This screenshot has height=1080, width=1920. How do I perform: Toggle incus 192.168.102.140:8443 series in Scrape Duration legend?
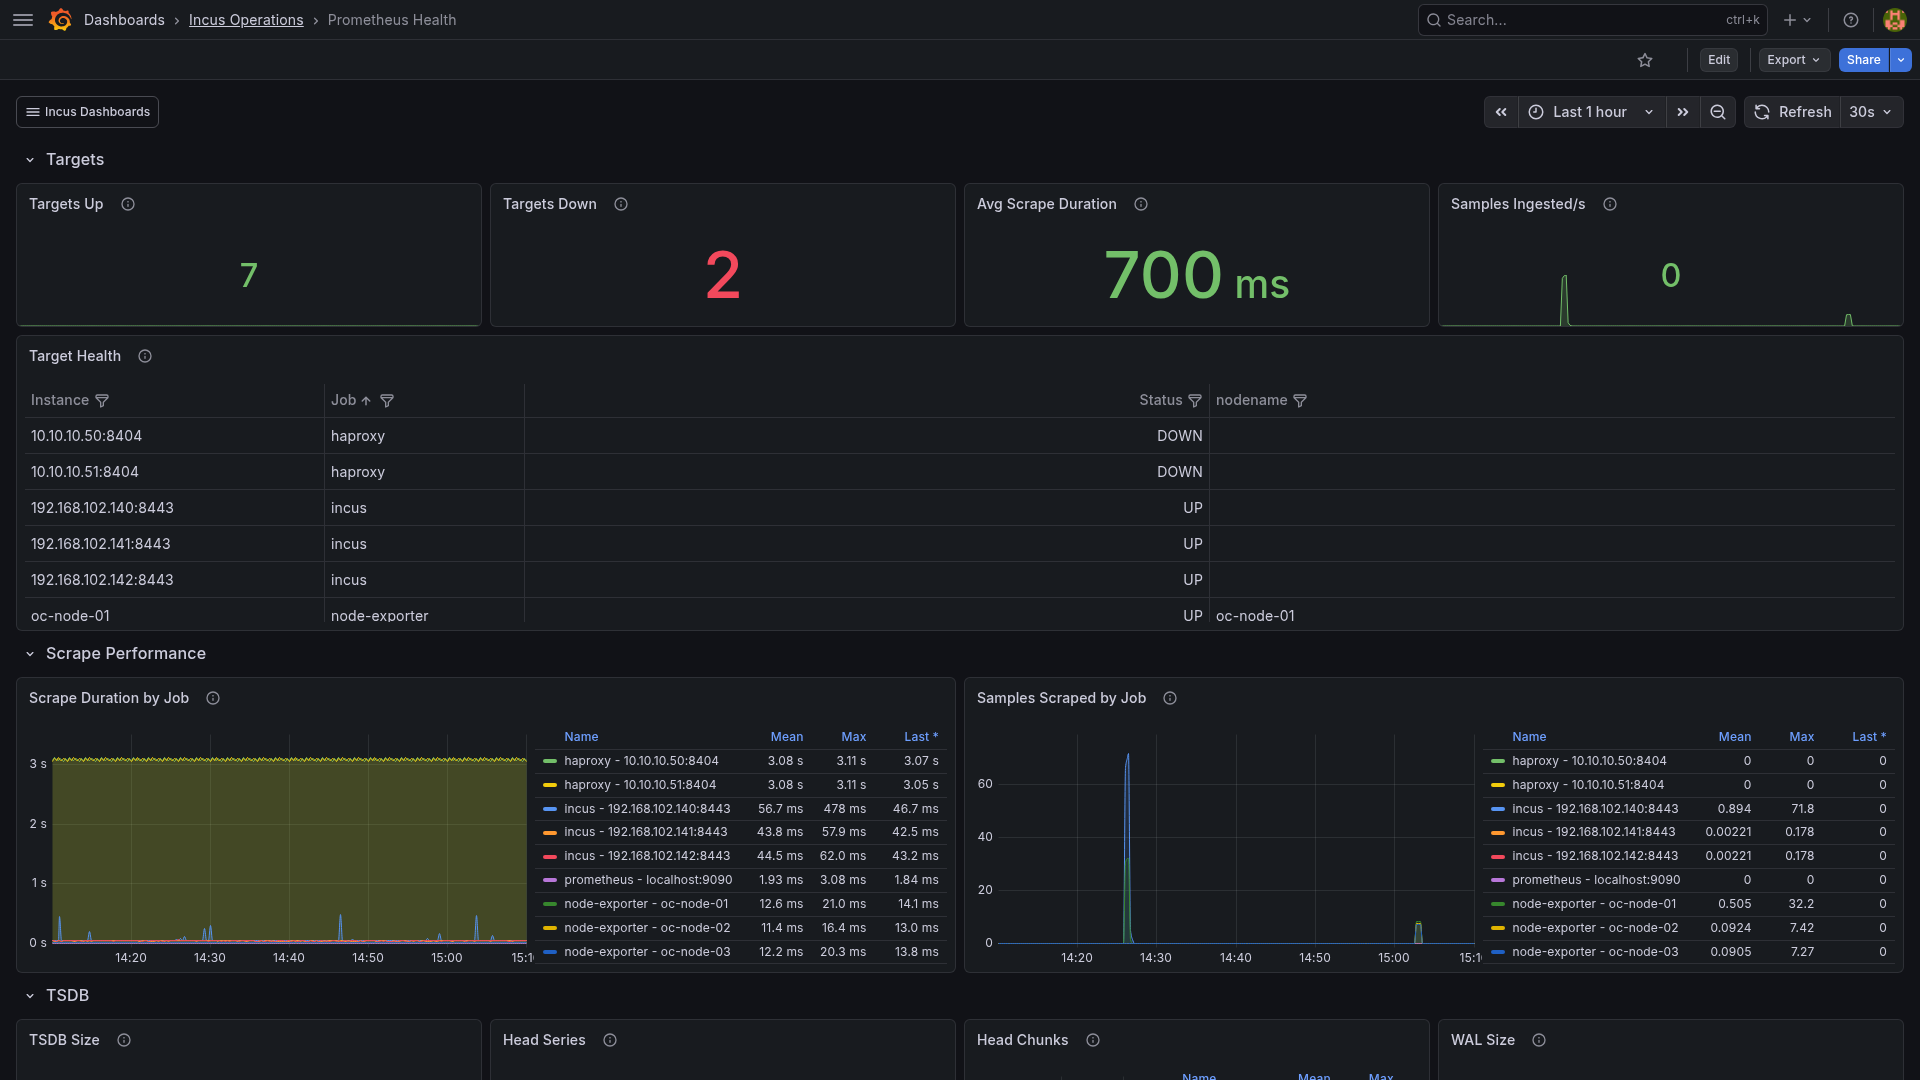pyautogui.click(x=647, y=809)
